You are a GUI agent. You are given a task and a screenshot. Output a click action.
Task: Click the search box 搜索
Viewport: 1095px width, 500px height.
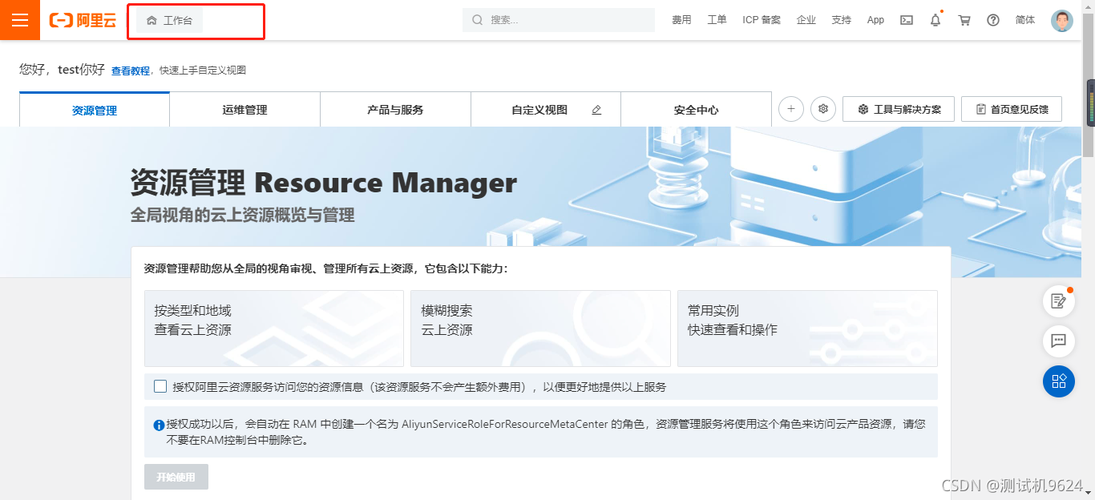[558, 20]
